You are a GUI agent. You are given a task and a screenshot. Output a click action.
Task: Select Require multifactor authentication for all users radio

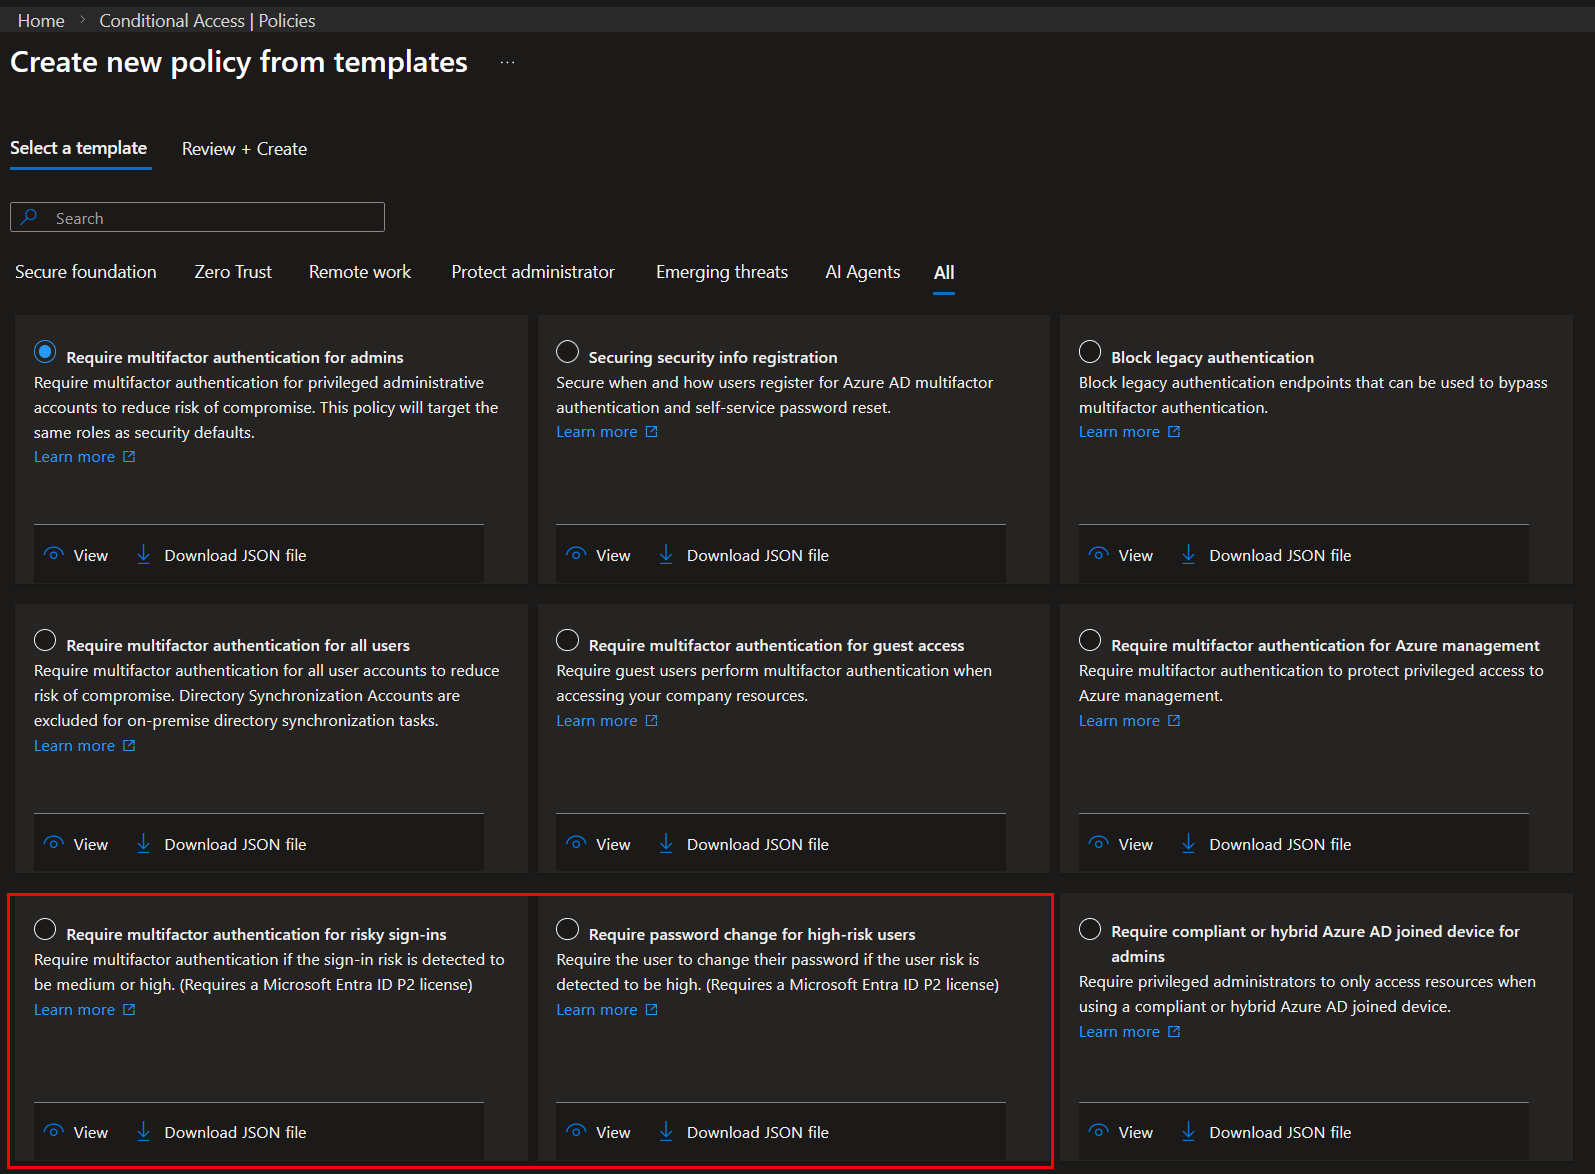[45, 640]
